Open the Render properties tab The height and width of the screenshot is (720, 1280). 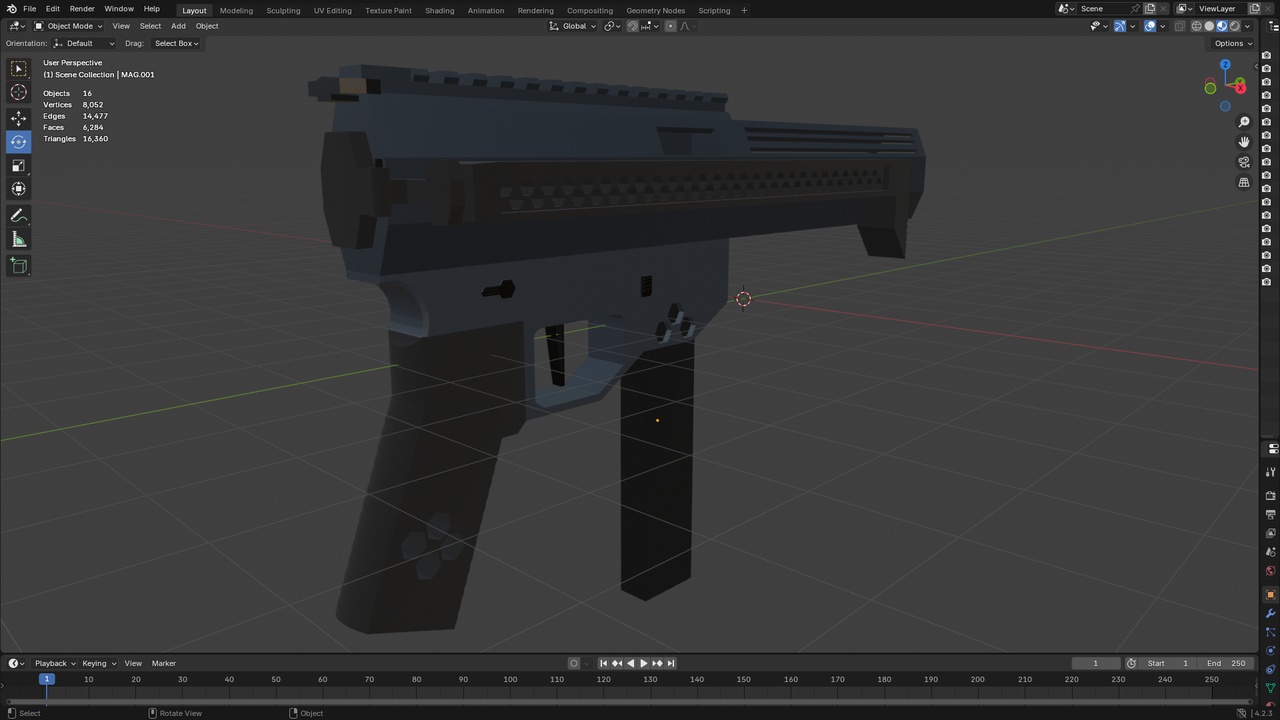1271,496
